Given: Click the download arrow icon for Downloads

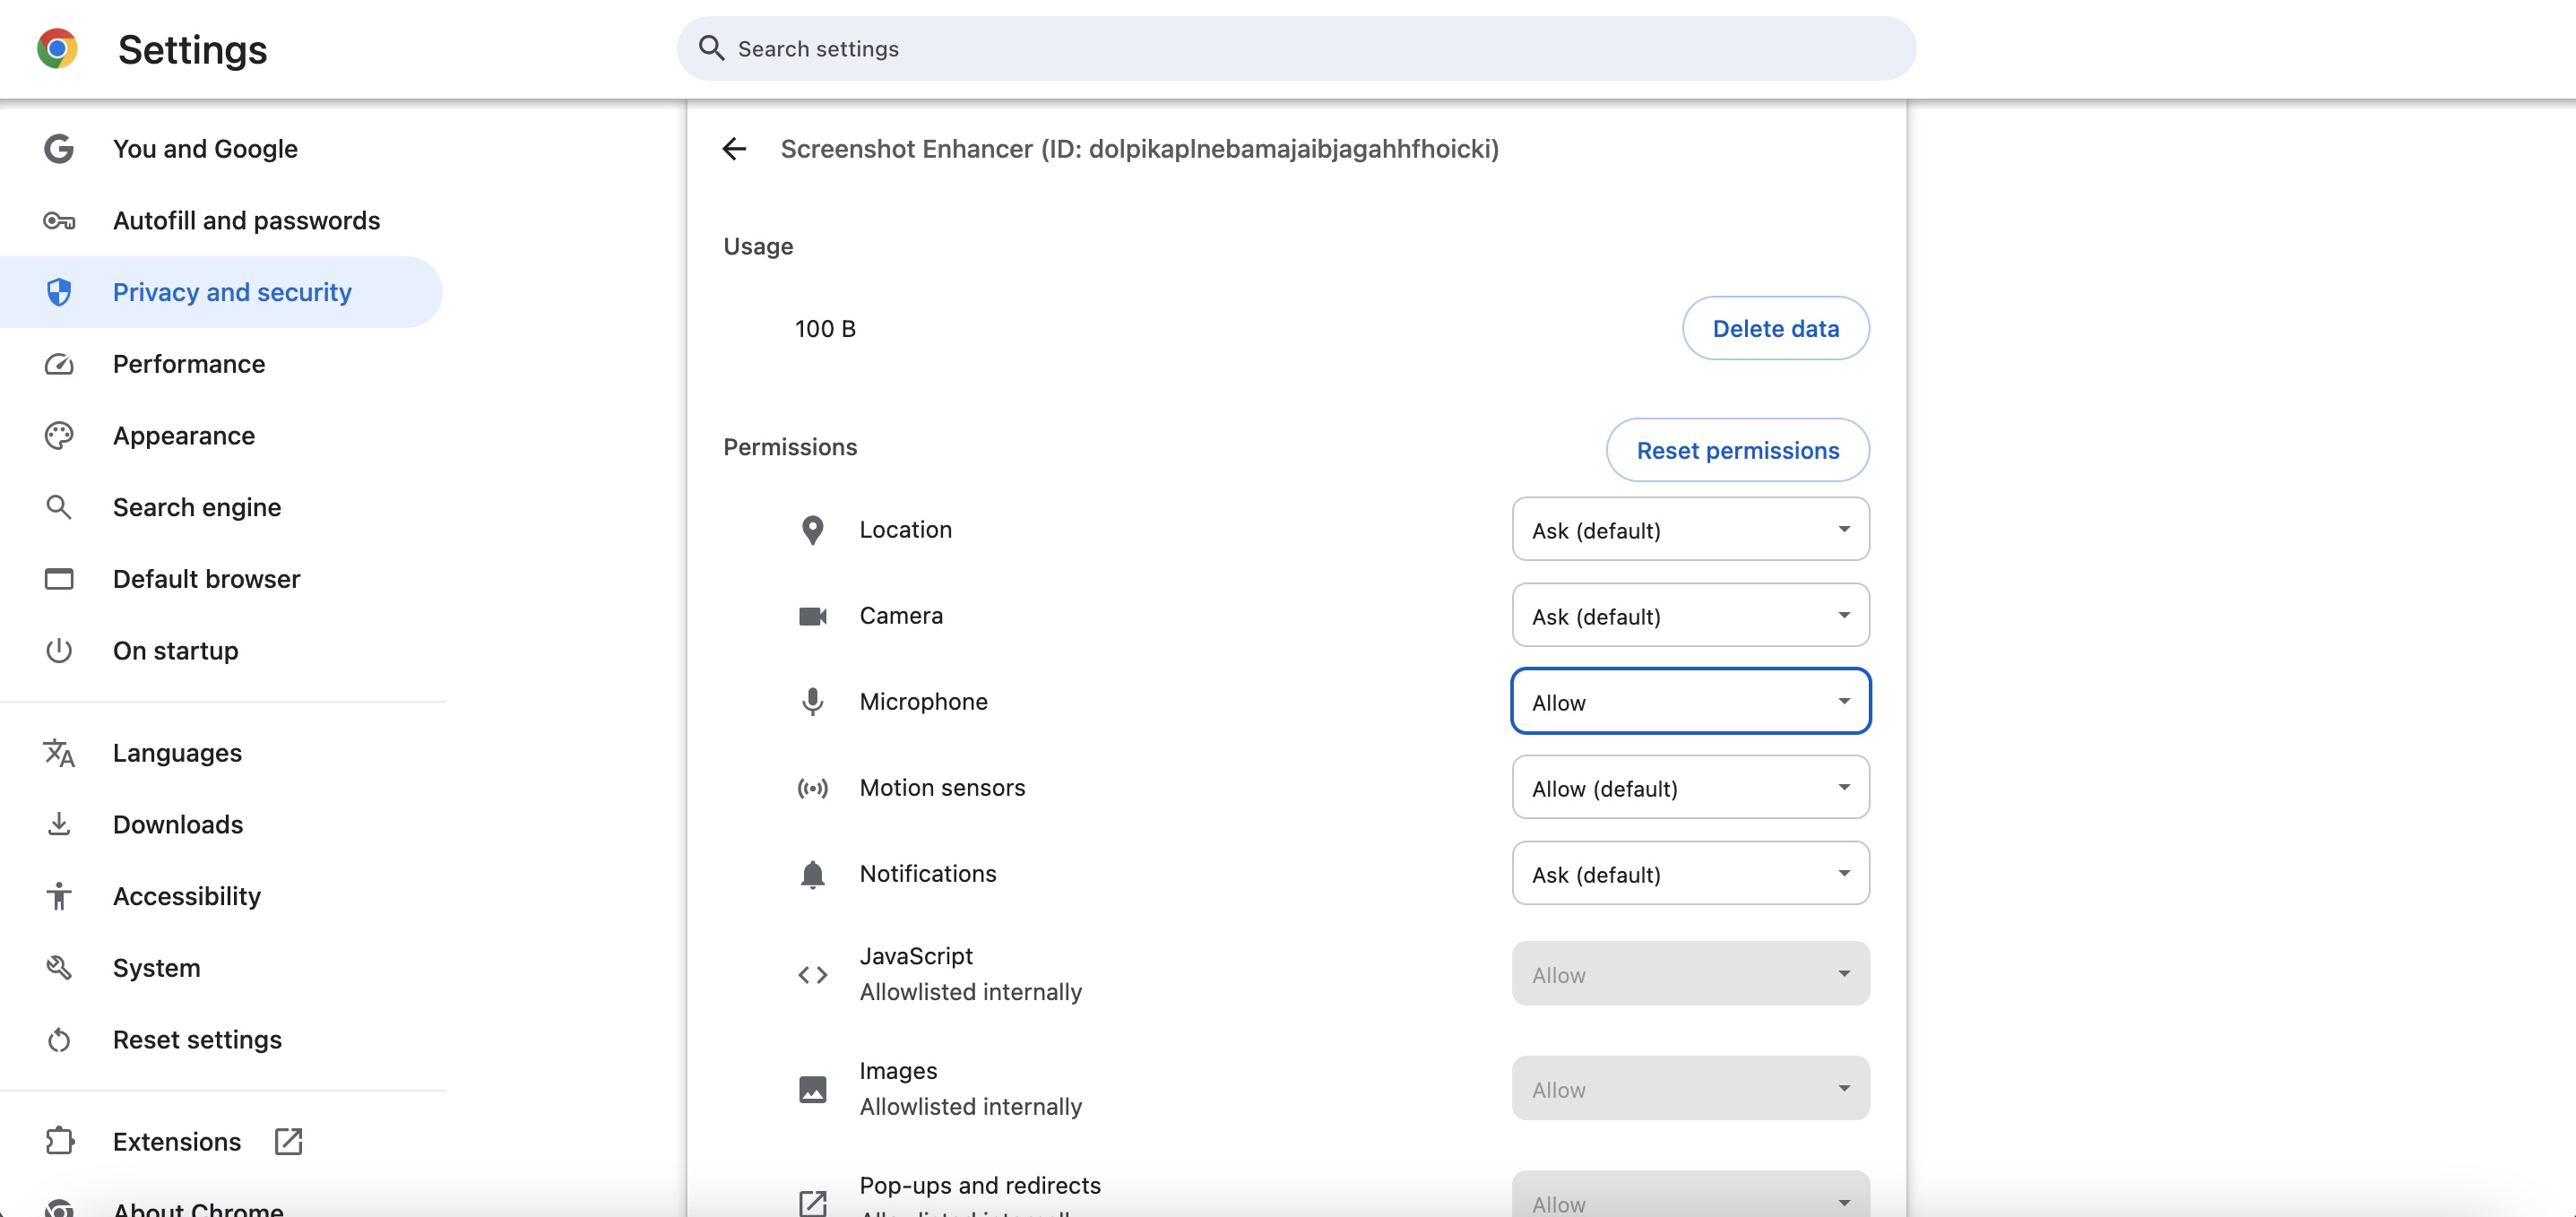Looking at the screenshot, I should click(59, 824).
